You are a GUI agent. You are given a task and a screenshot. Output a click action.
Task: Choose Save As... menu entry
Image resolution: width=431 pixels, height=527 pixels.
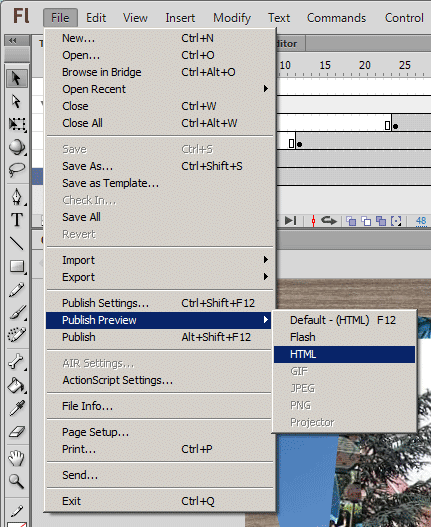(159, 166)
